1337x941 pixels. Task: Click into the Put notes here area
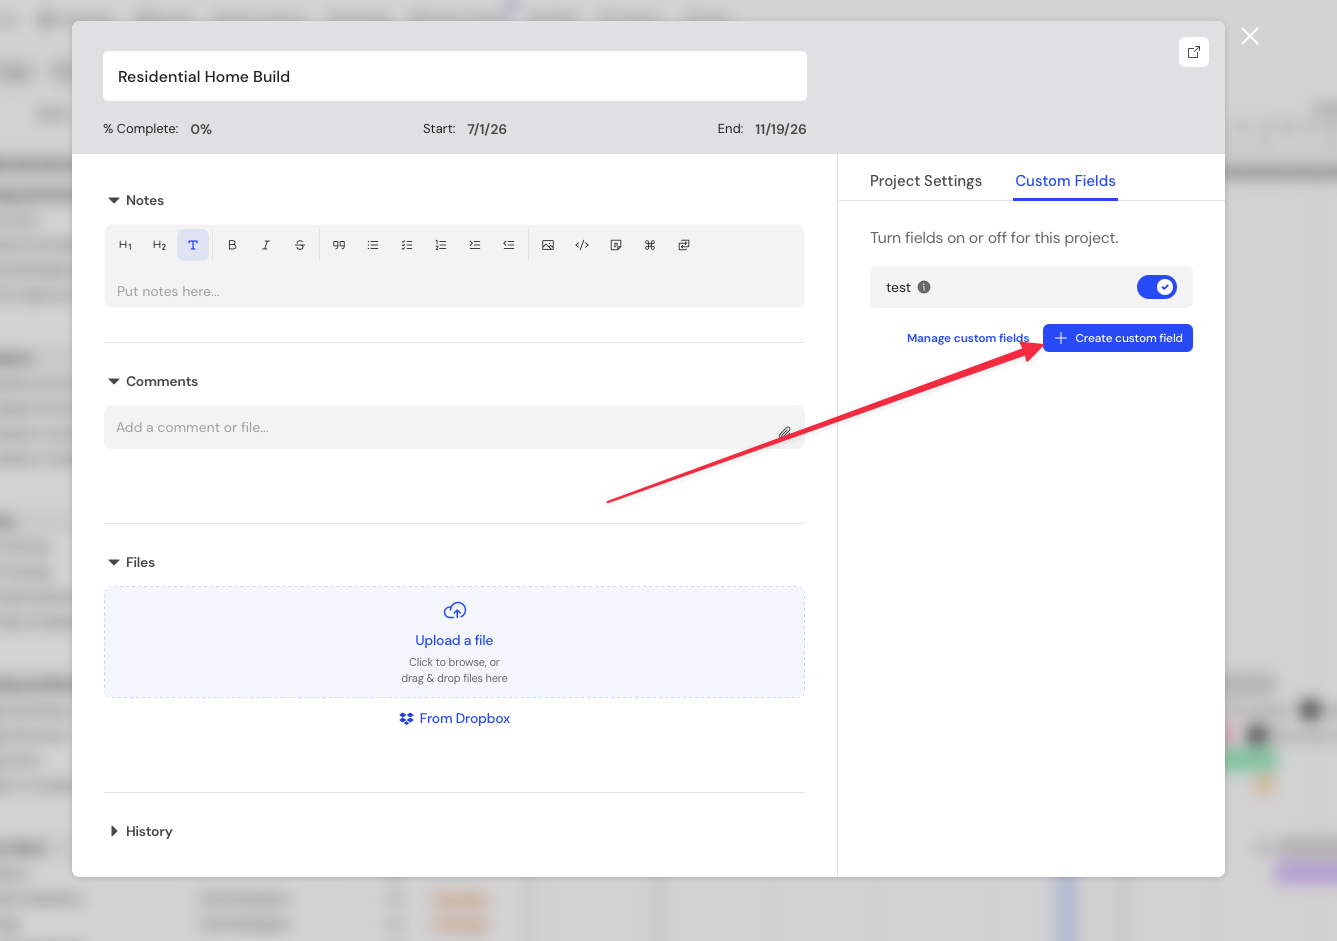pyautogui.click(x=455, y=291)
